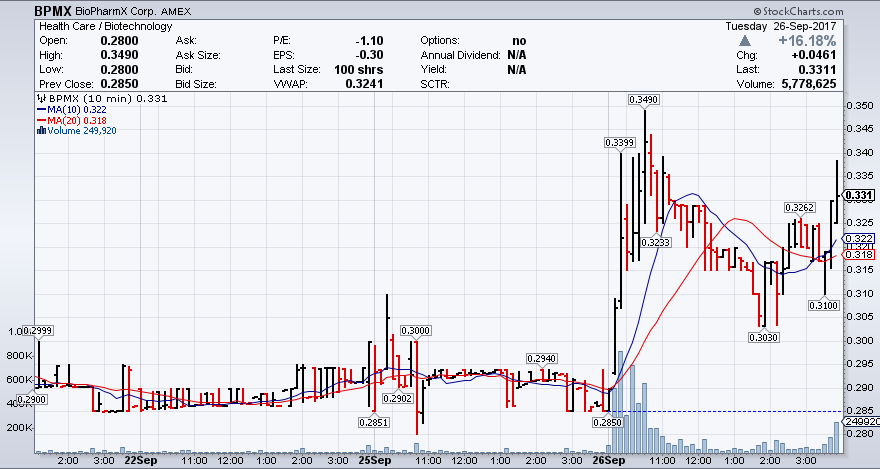Image resolution: width=880 pixels, height=469 pixels.
Task: Click the 249920 volume axis tag
Action: coord(860,423)
